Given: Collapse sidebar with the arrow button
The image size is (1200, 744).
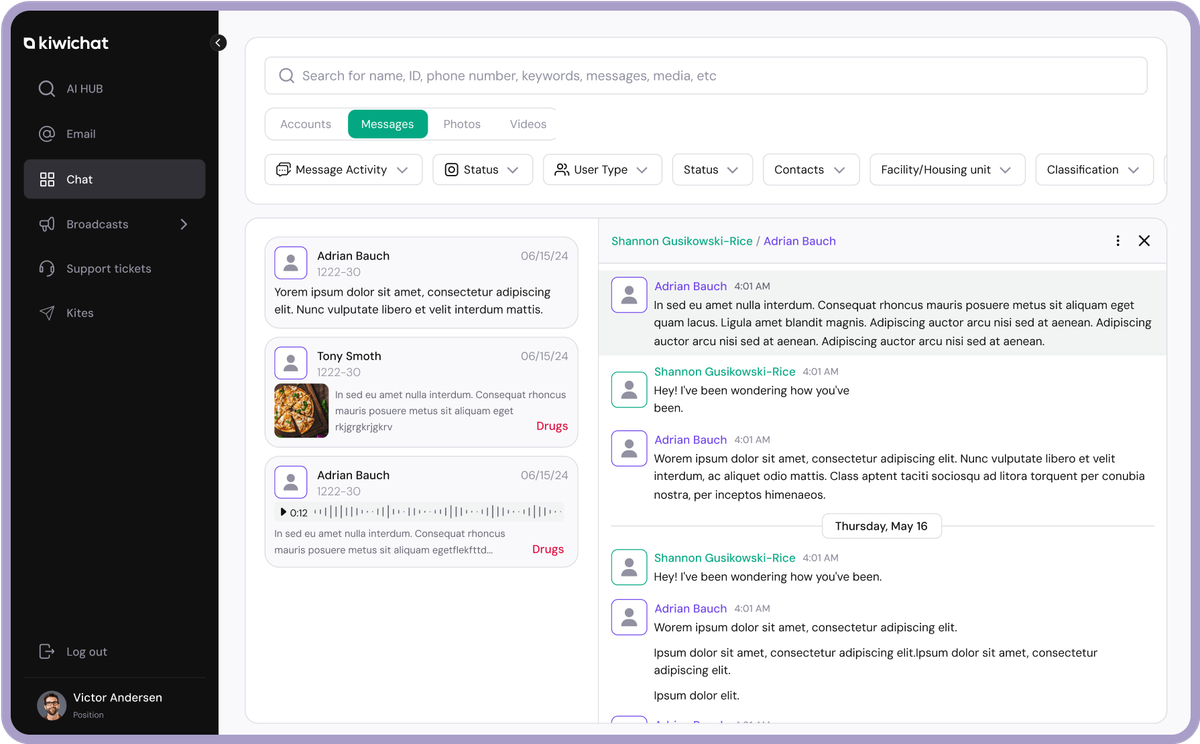Looking at the screenshot, I should click(219, 43).
